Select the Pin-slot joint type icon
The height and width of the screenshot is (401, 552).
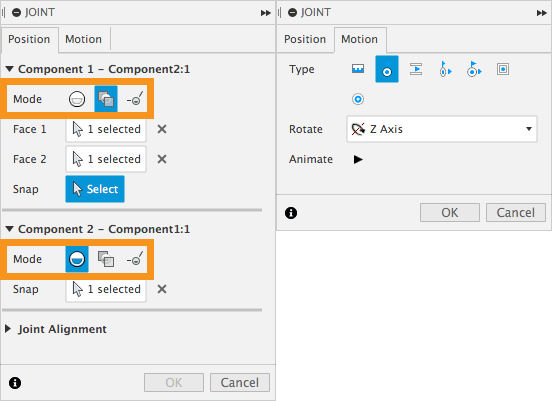pos(474,69)
